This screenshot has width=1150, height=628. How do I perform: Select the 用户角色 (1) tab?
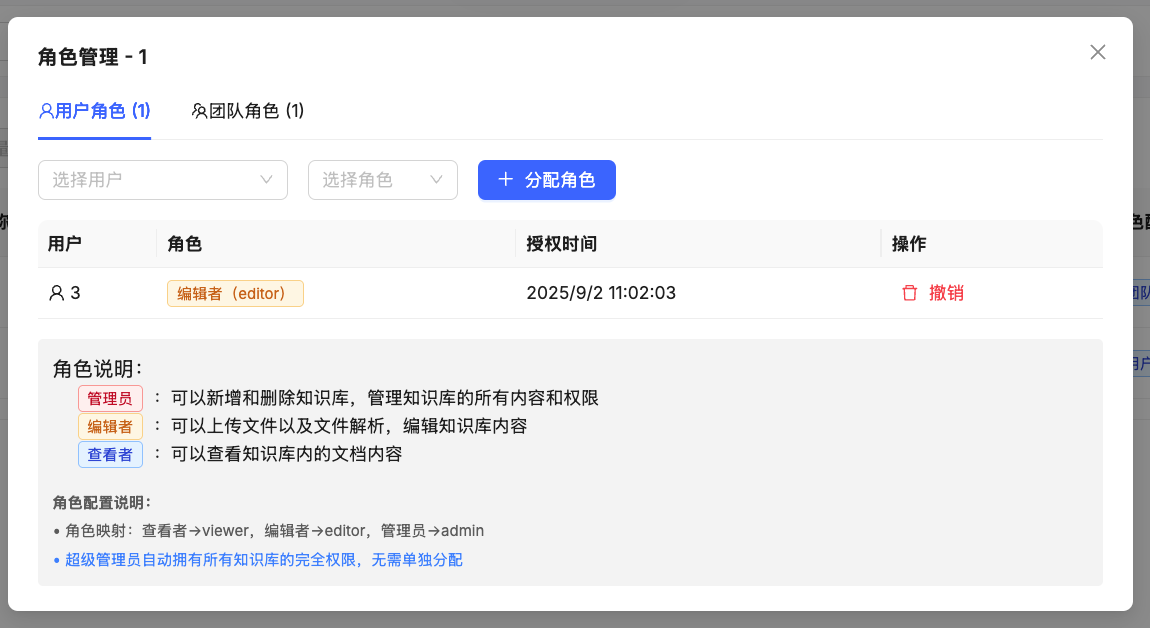[x=94, y=110]
